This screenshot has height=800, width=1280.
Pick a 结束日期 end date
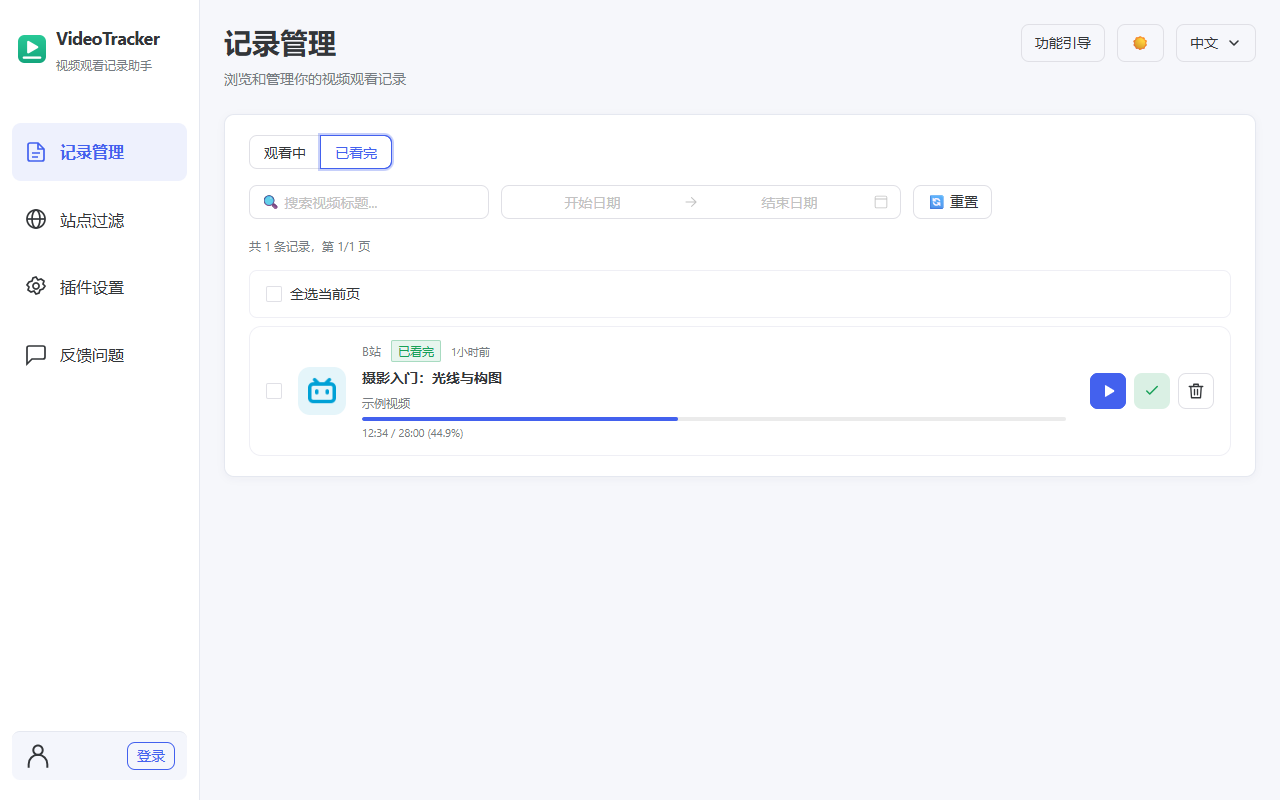(x=789, y=202)
